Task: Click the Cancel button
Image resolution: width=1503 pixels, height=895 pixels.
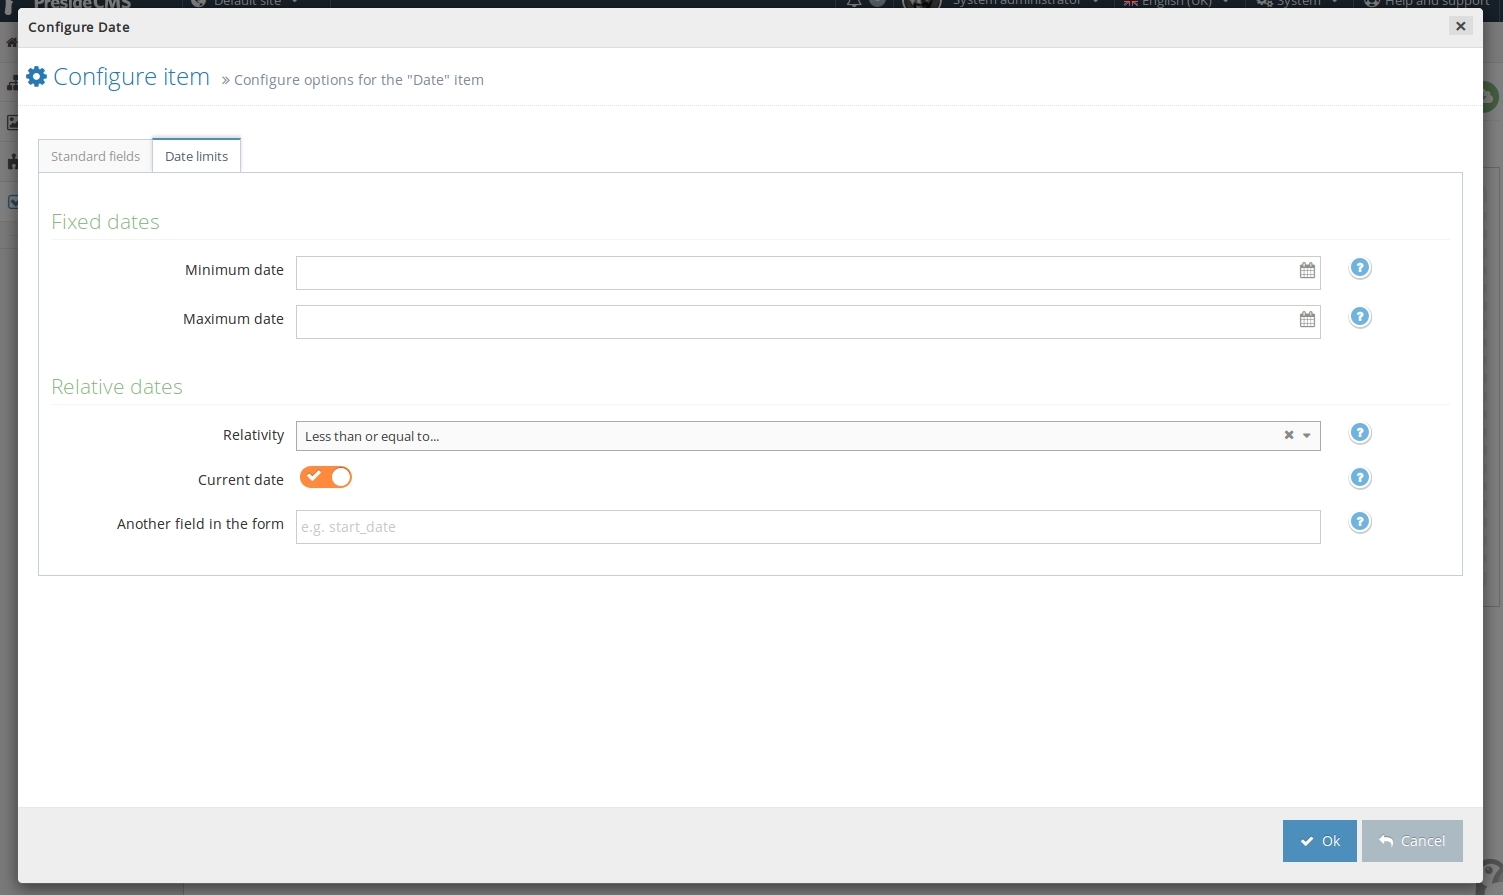Action: pos(1412,841)
